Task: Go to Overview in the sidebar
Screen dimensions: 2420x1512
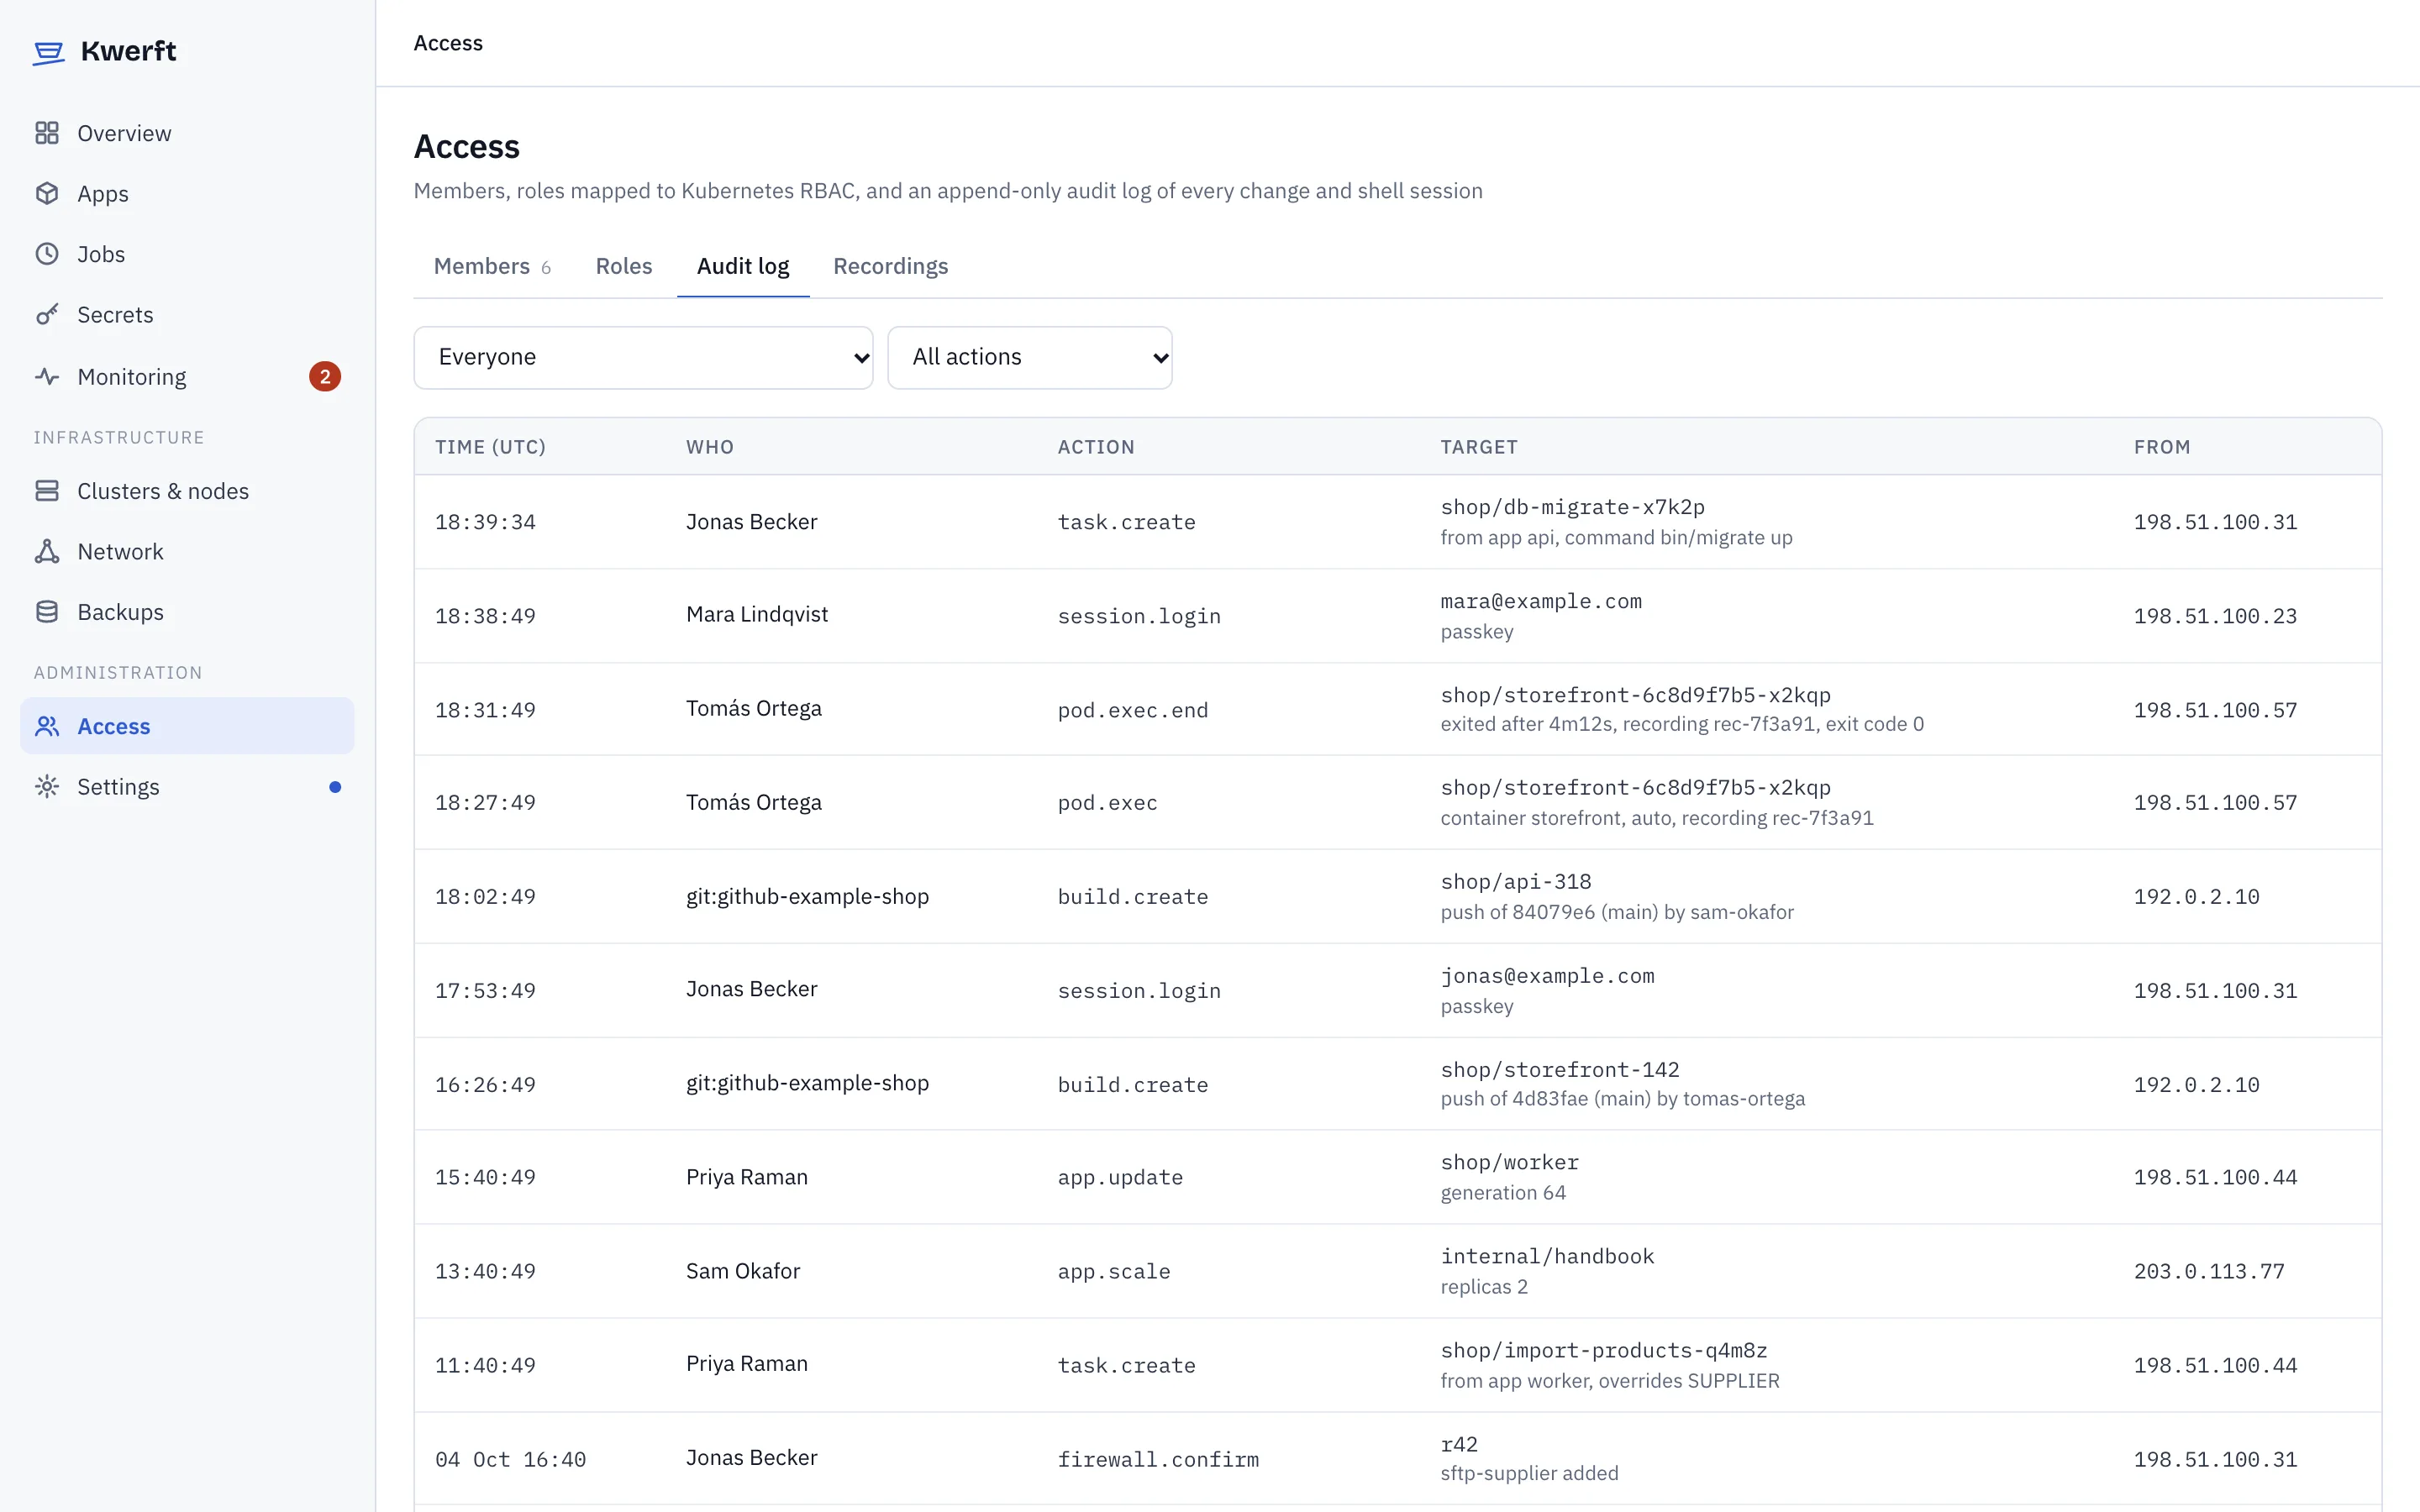Action: click(187, 133)
